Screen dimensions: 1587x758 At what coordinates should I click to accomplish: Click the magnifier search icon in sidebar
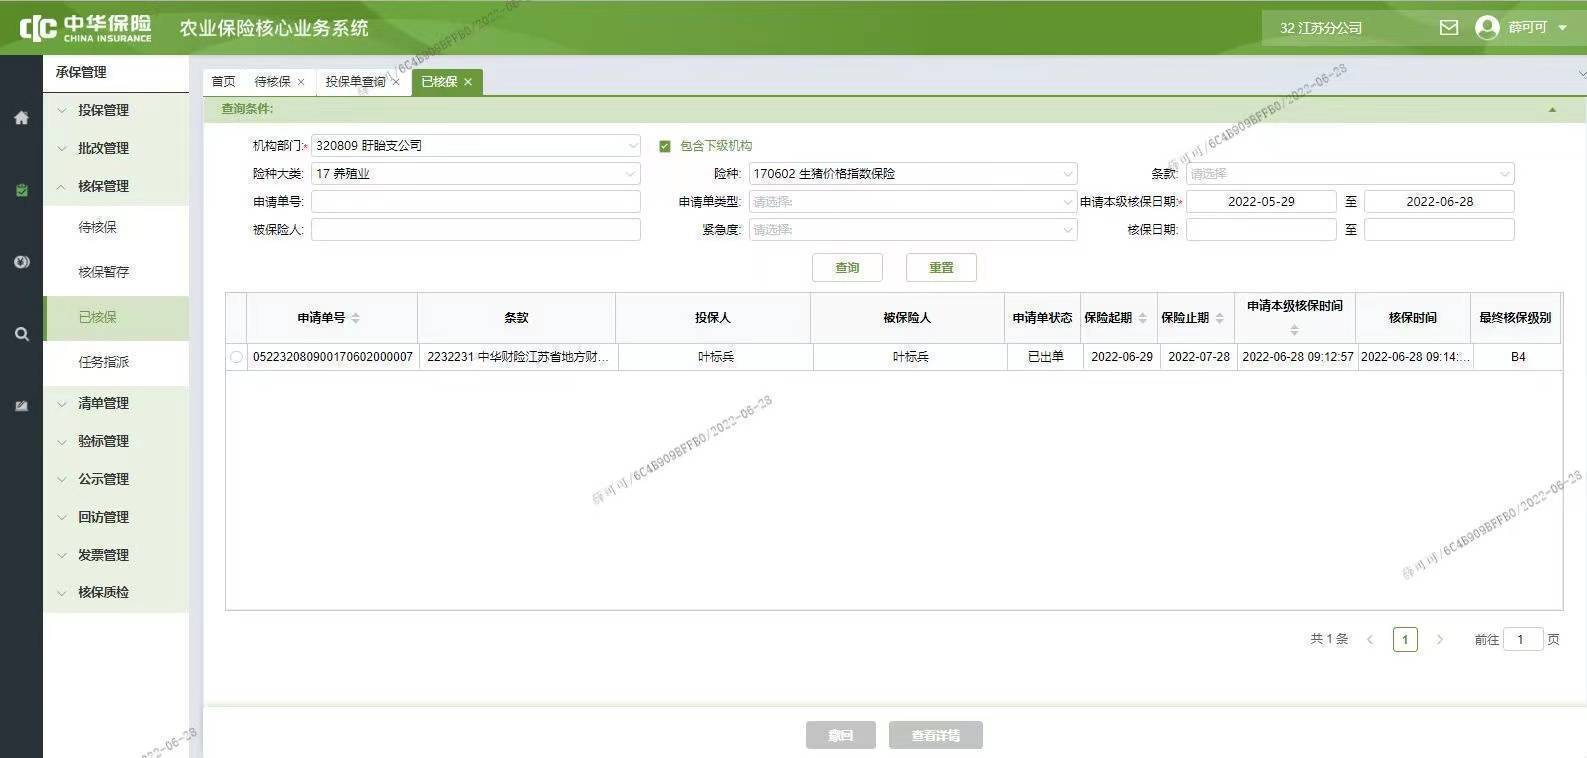pos(21,334)
